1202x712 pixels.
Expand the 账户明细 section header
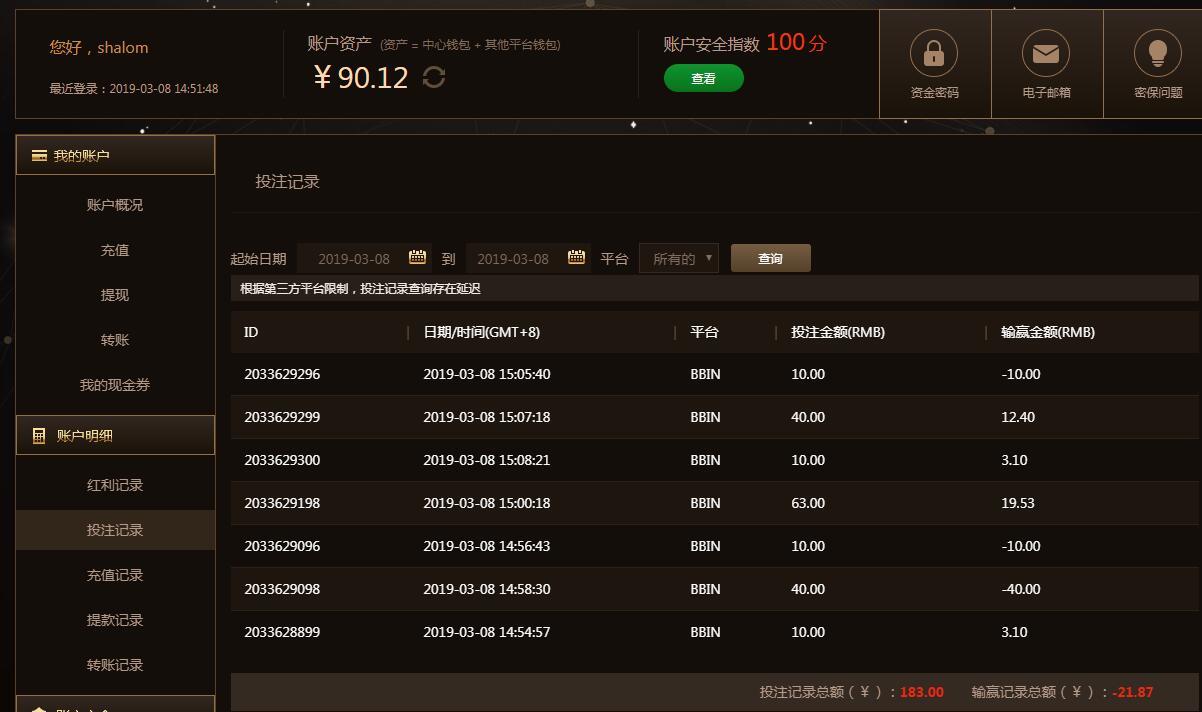(115, 435)
